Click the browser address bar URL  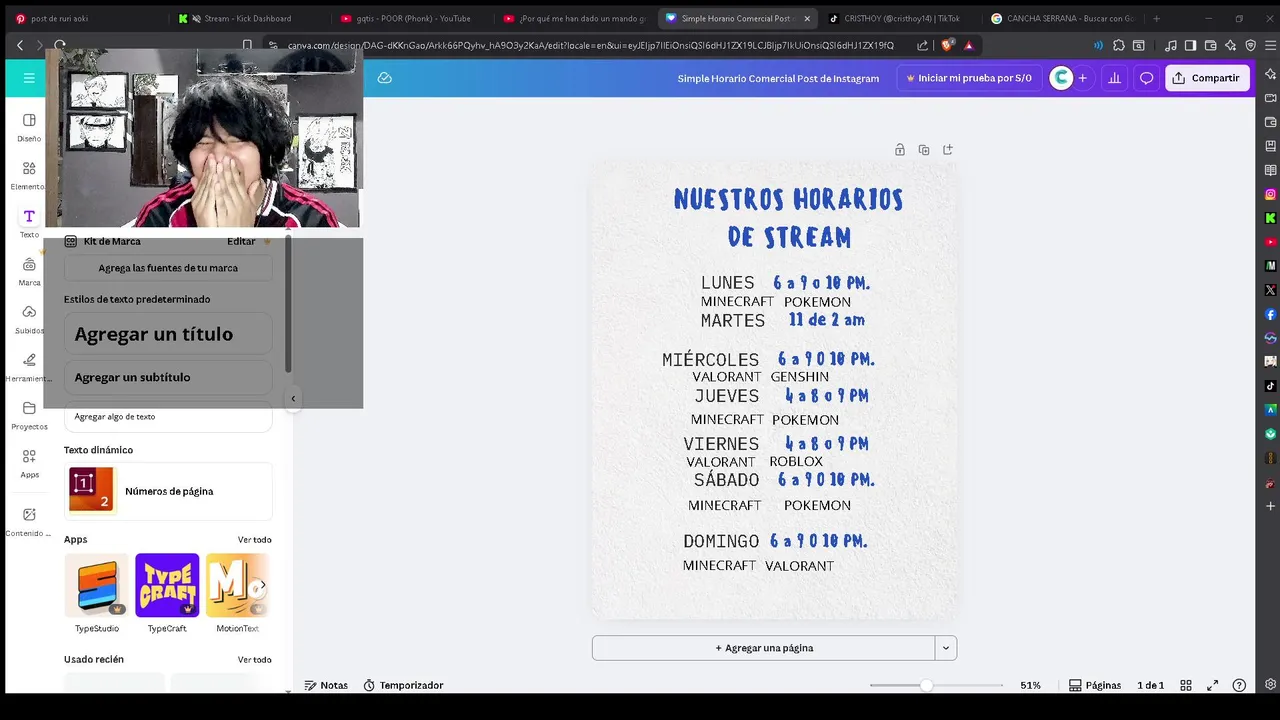(590, 45)
